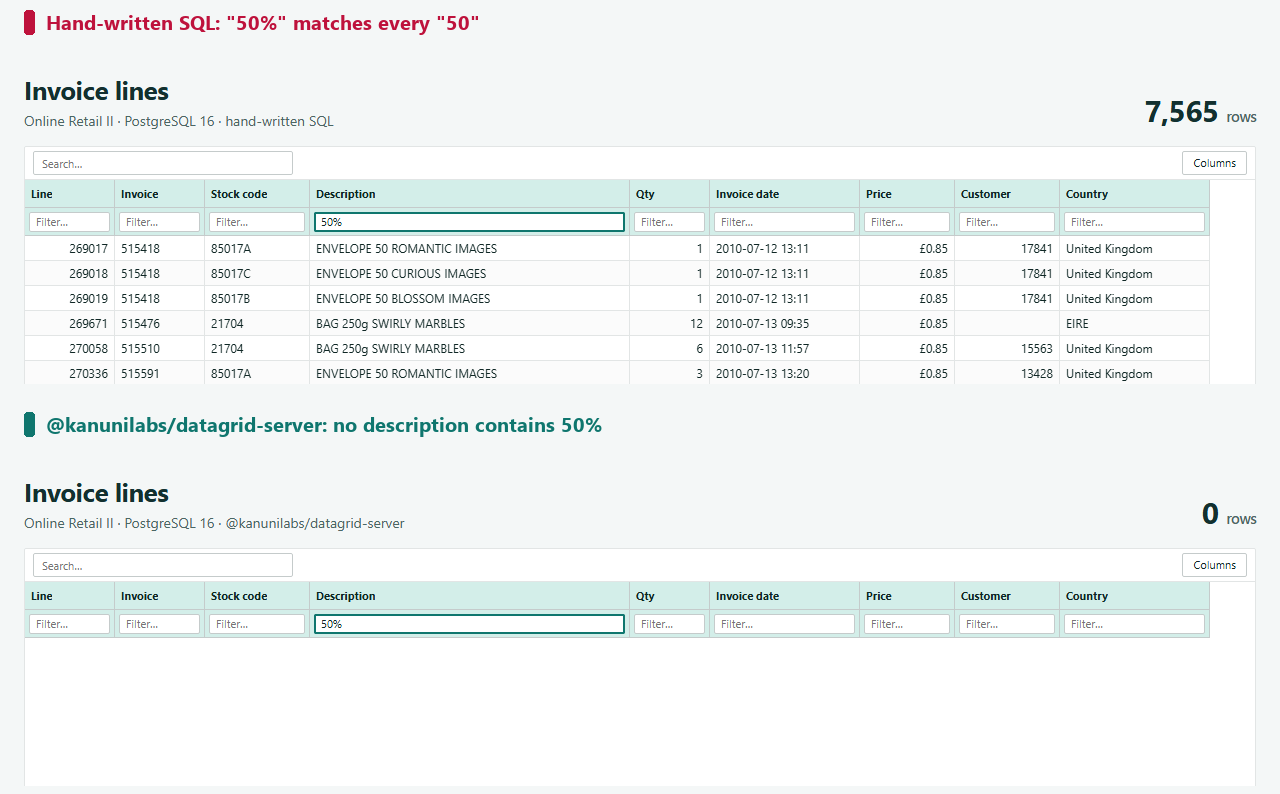
Task: Sort by Description header in hand-written SQL grid
Action: [x=470, y=194]
